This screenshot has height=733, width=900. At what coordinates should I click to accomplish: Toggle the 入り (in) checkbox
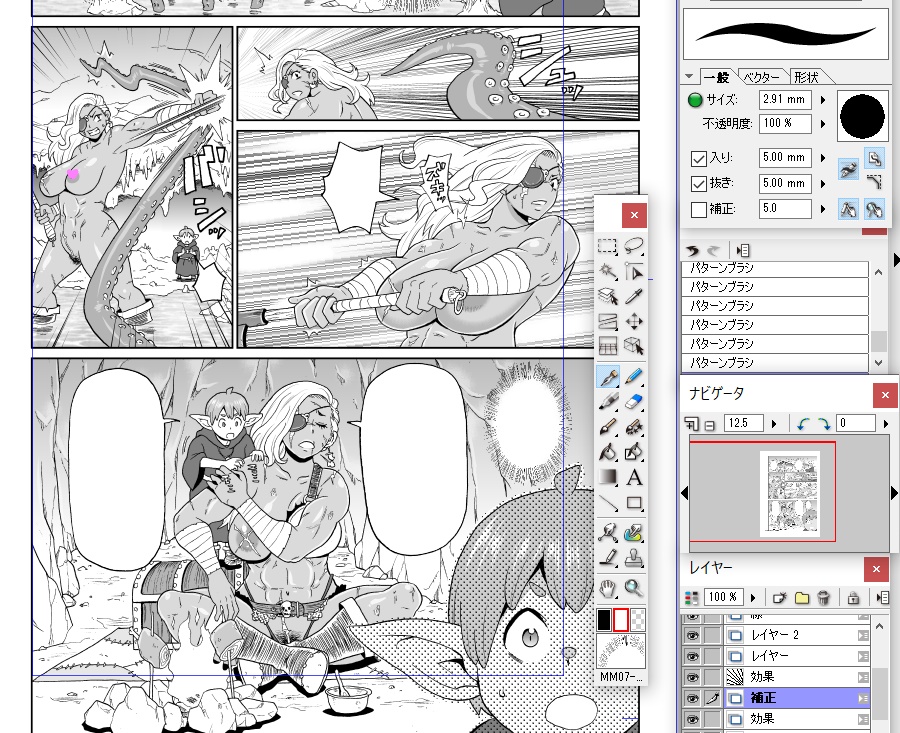coord(699,158)
